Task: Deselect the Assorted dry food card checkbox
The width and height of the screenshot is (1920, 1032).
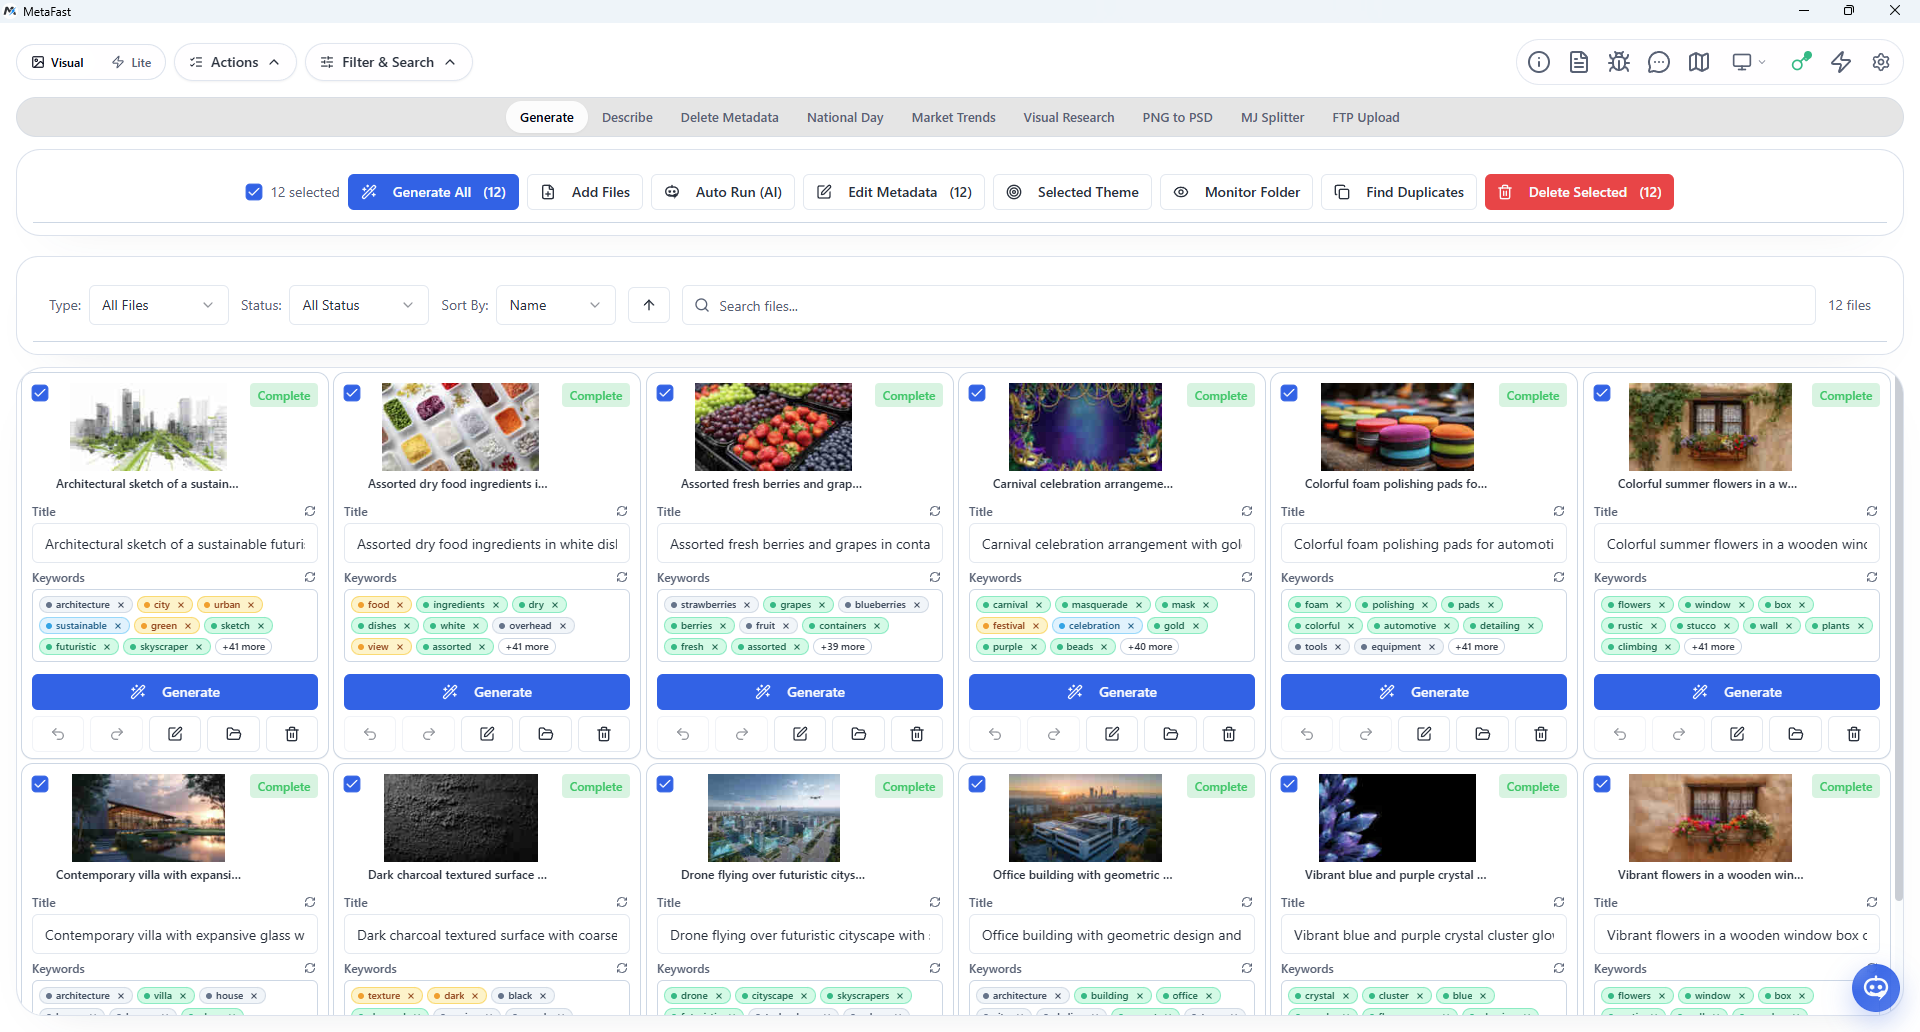Action: 352,393
